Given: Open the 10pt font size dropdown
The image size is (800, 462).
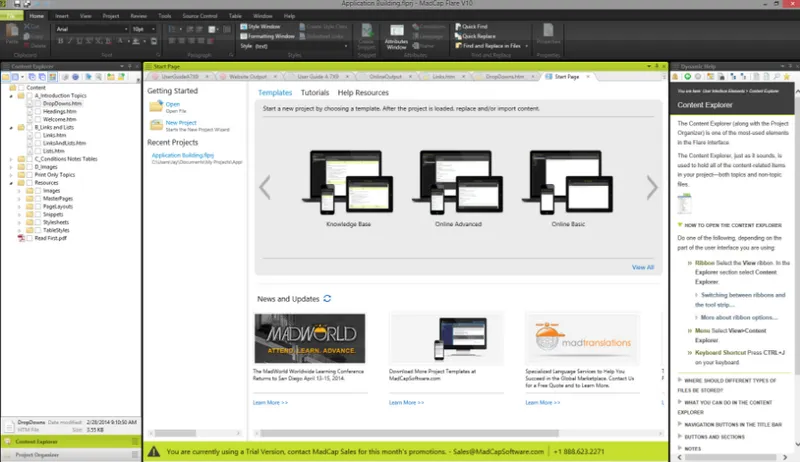Looking at the screenshot, I should tap(153, 29).
